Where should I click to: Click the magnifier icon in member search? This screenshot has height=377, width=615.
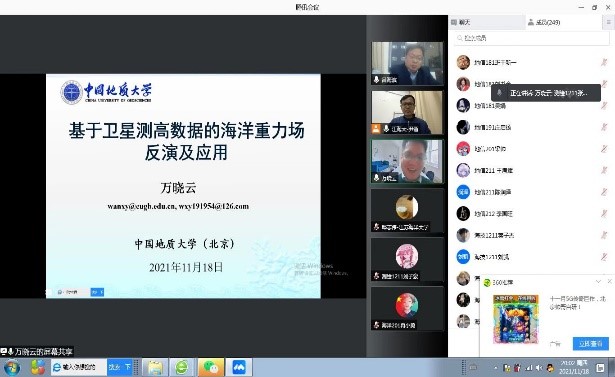459,38
